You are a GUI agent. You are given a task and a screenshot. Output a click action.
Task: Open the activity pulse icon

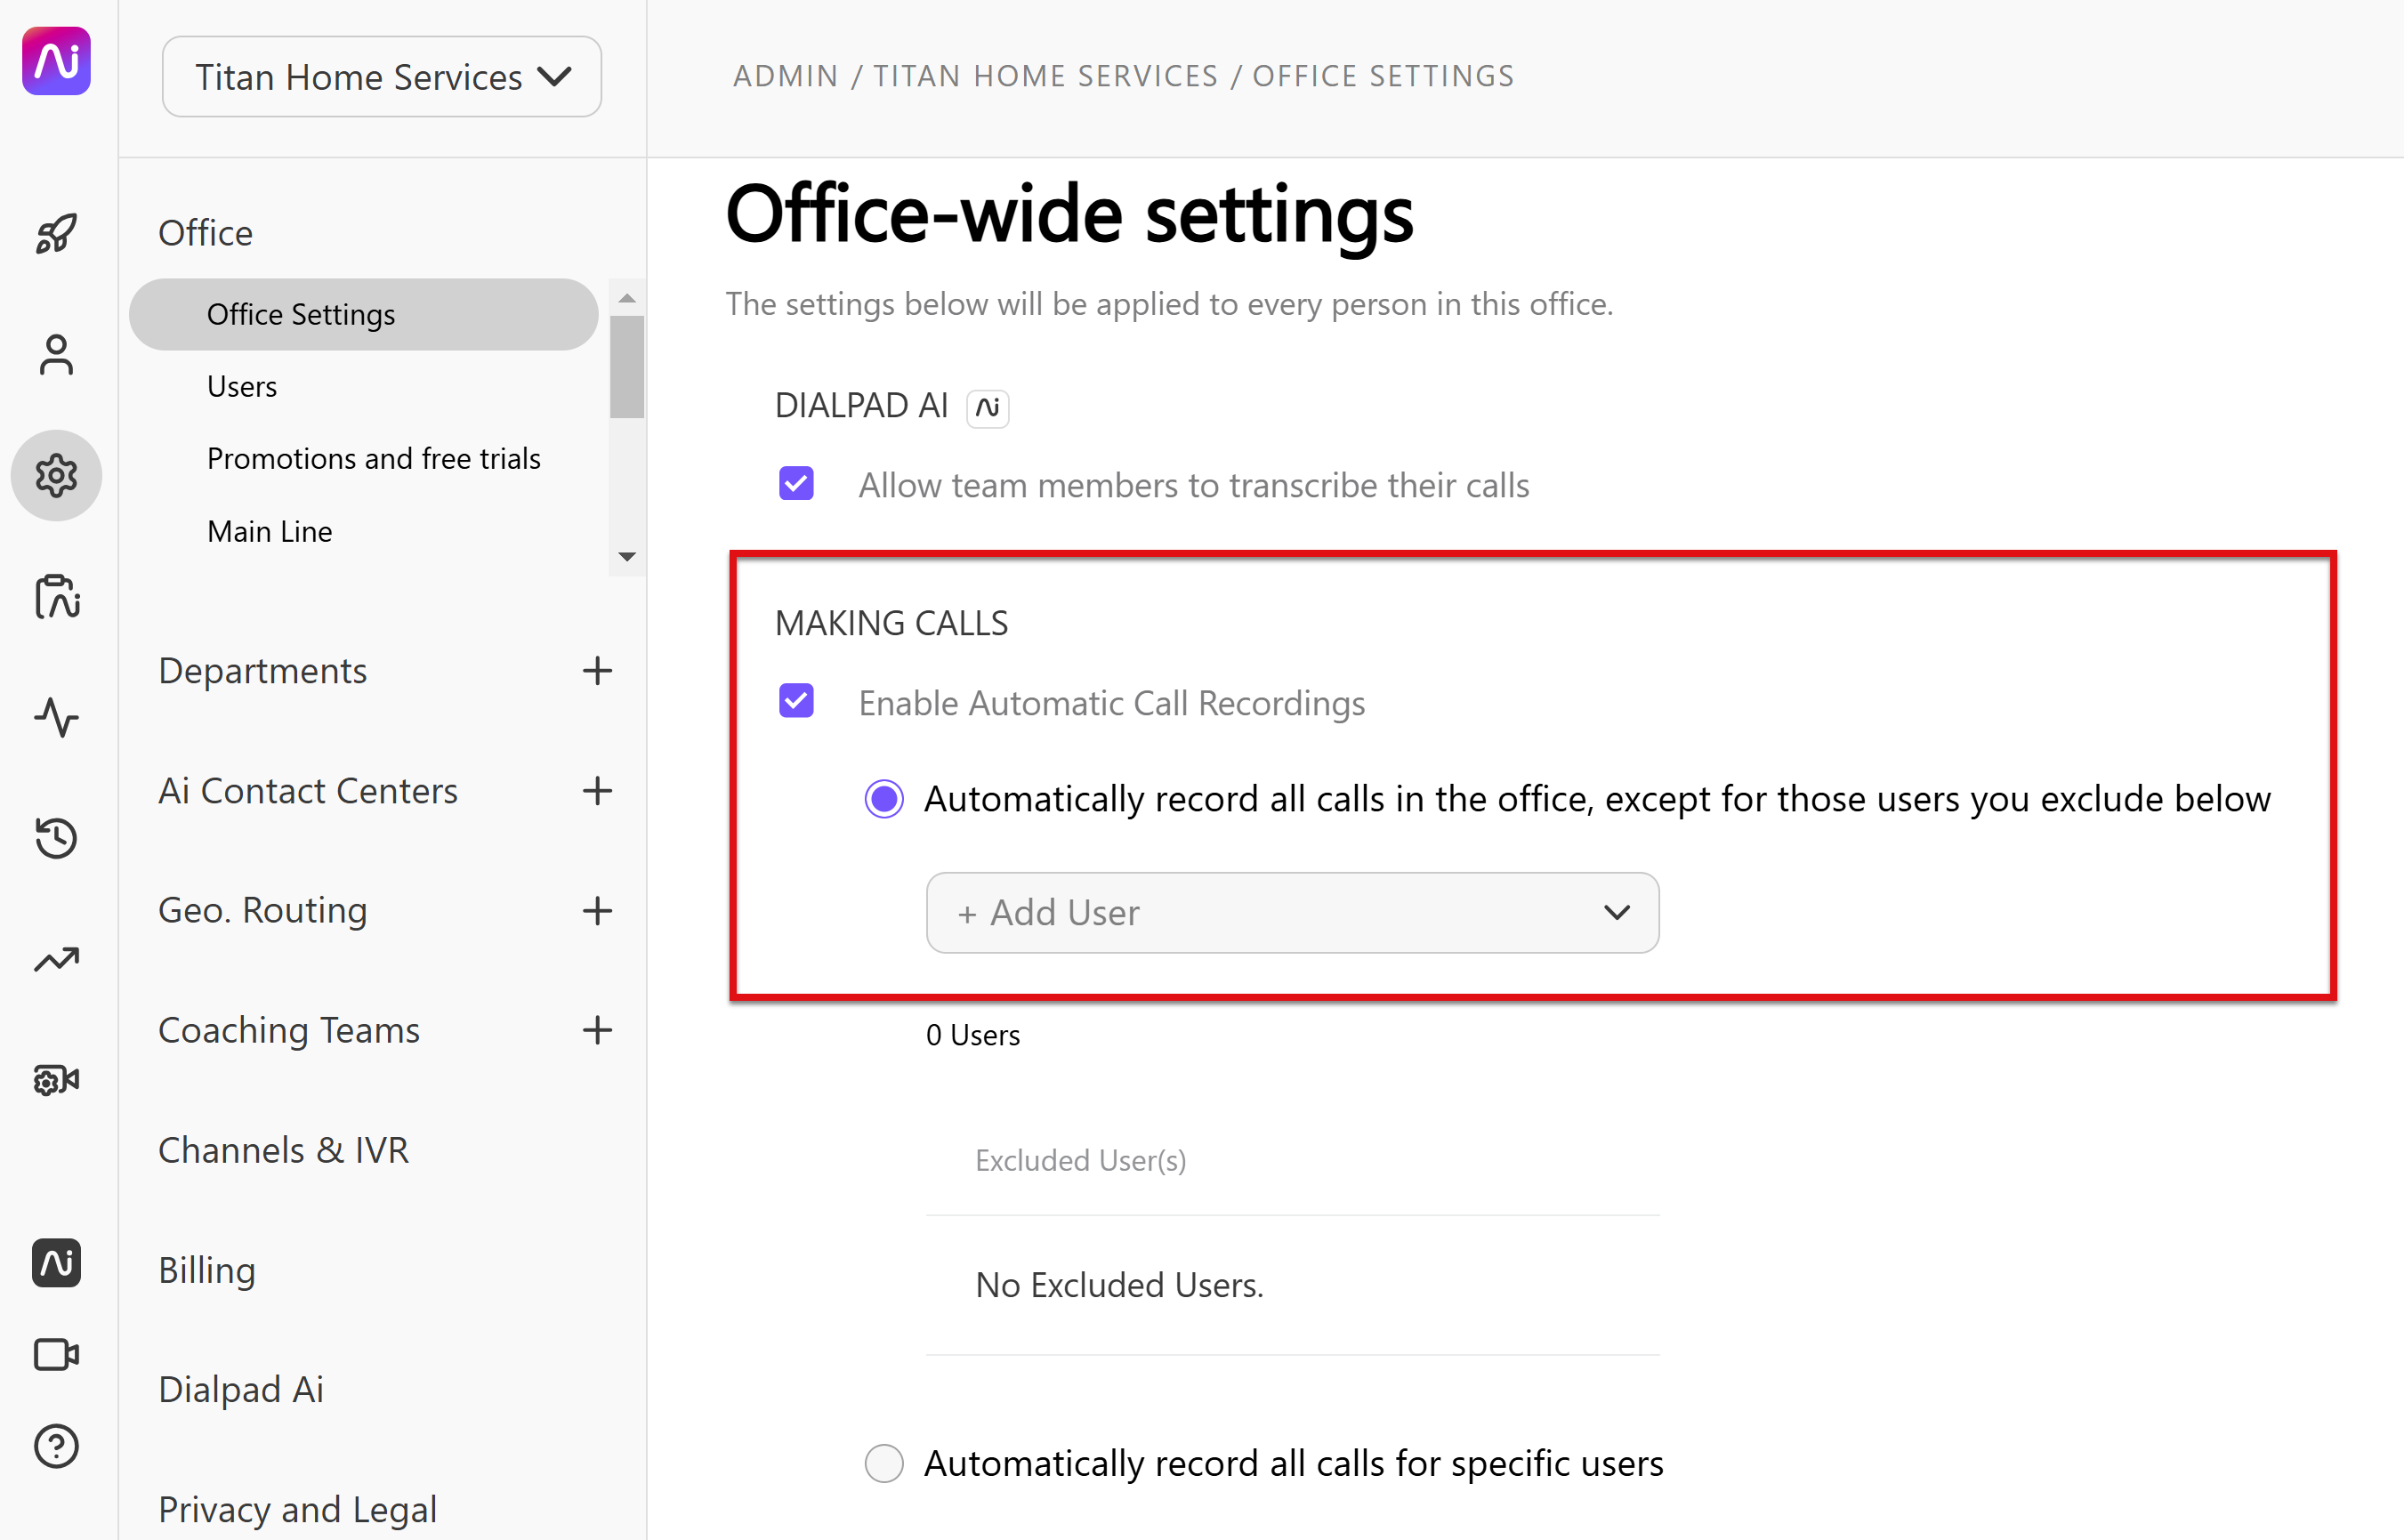pyautogui.click(x=56, y=717)
